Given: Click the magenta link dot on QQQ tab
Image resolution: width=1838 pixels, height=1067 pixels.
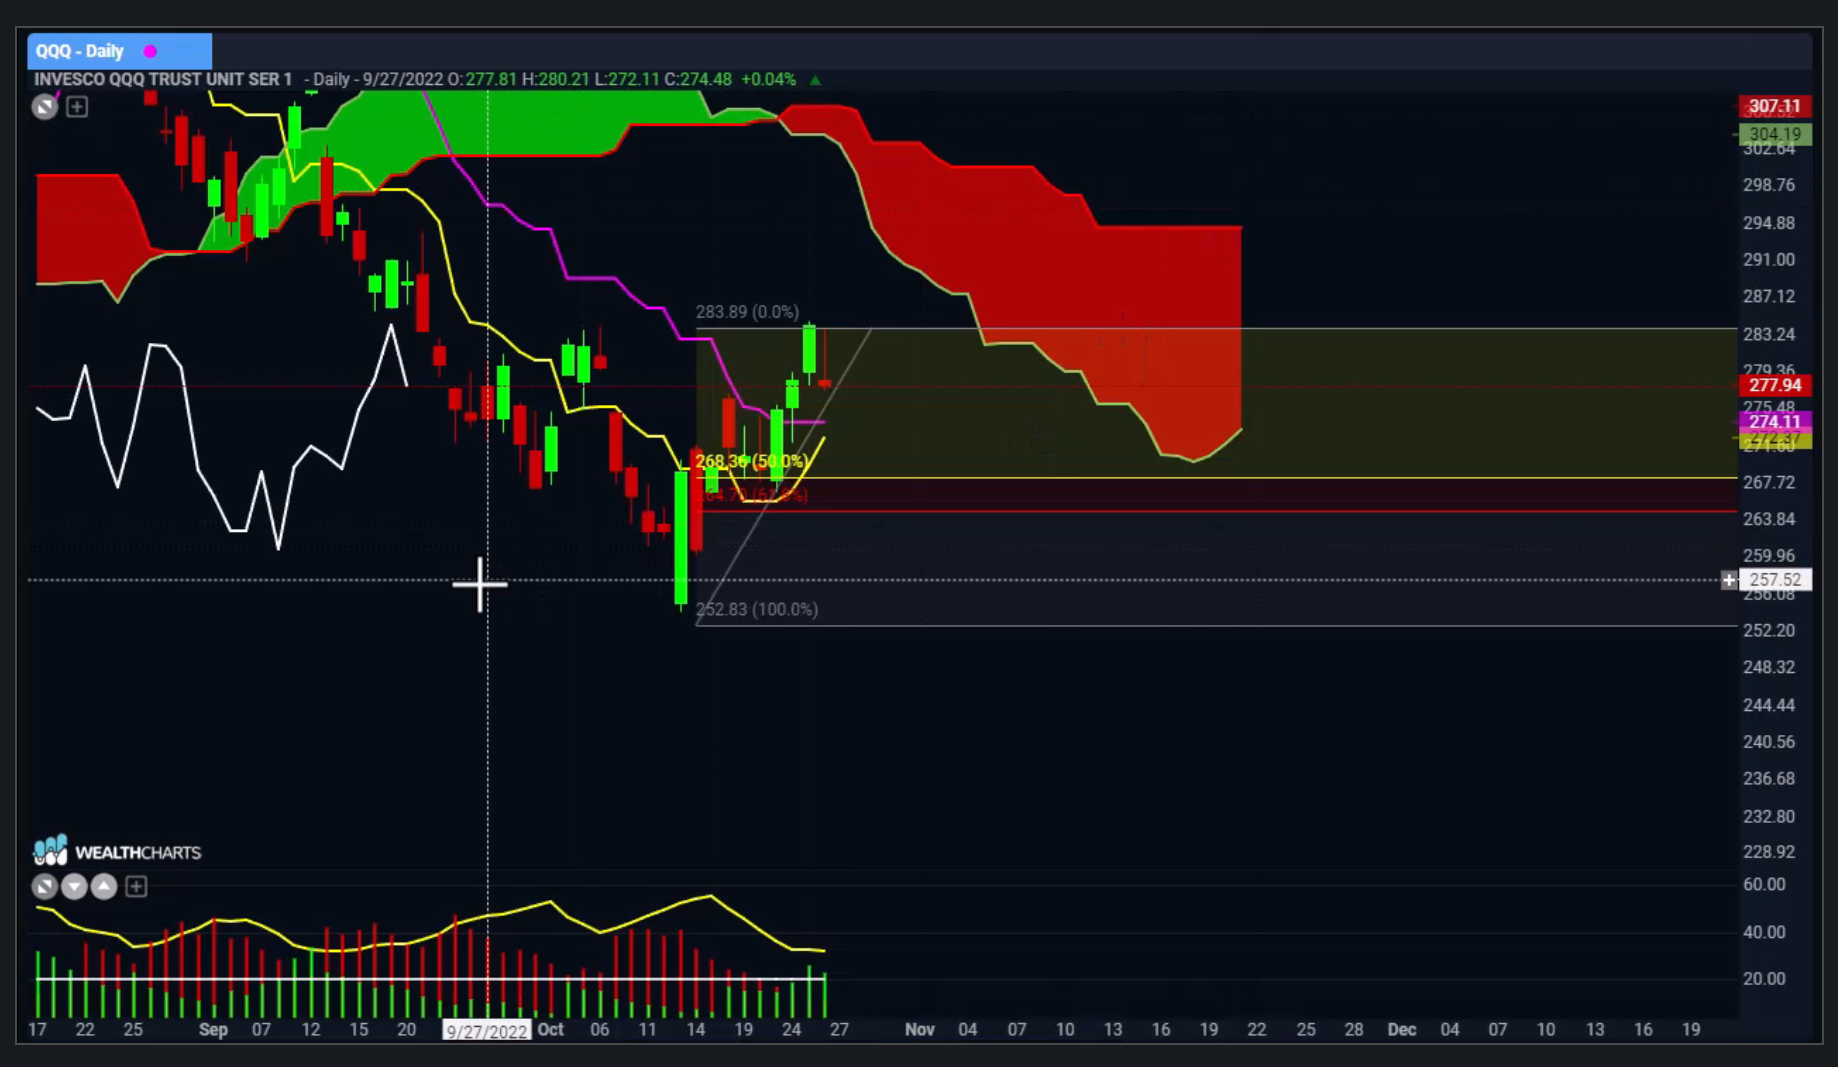Looking at the screenshot, I should [150, 51].
